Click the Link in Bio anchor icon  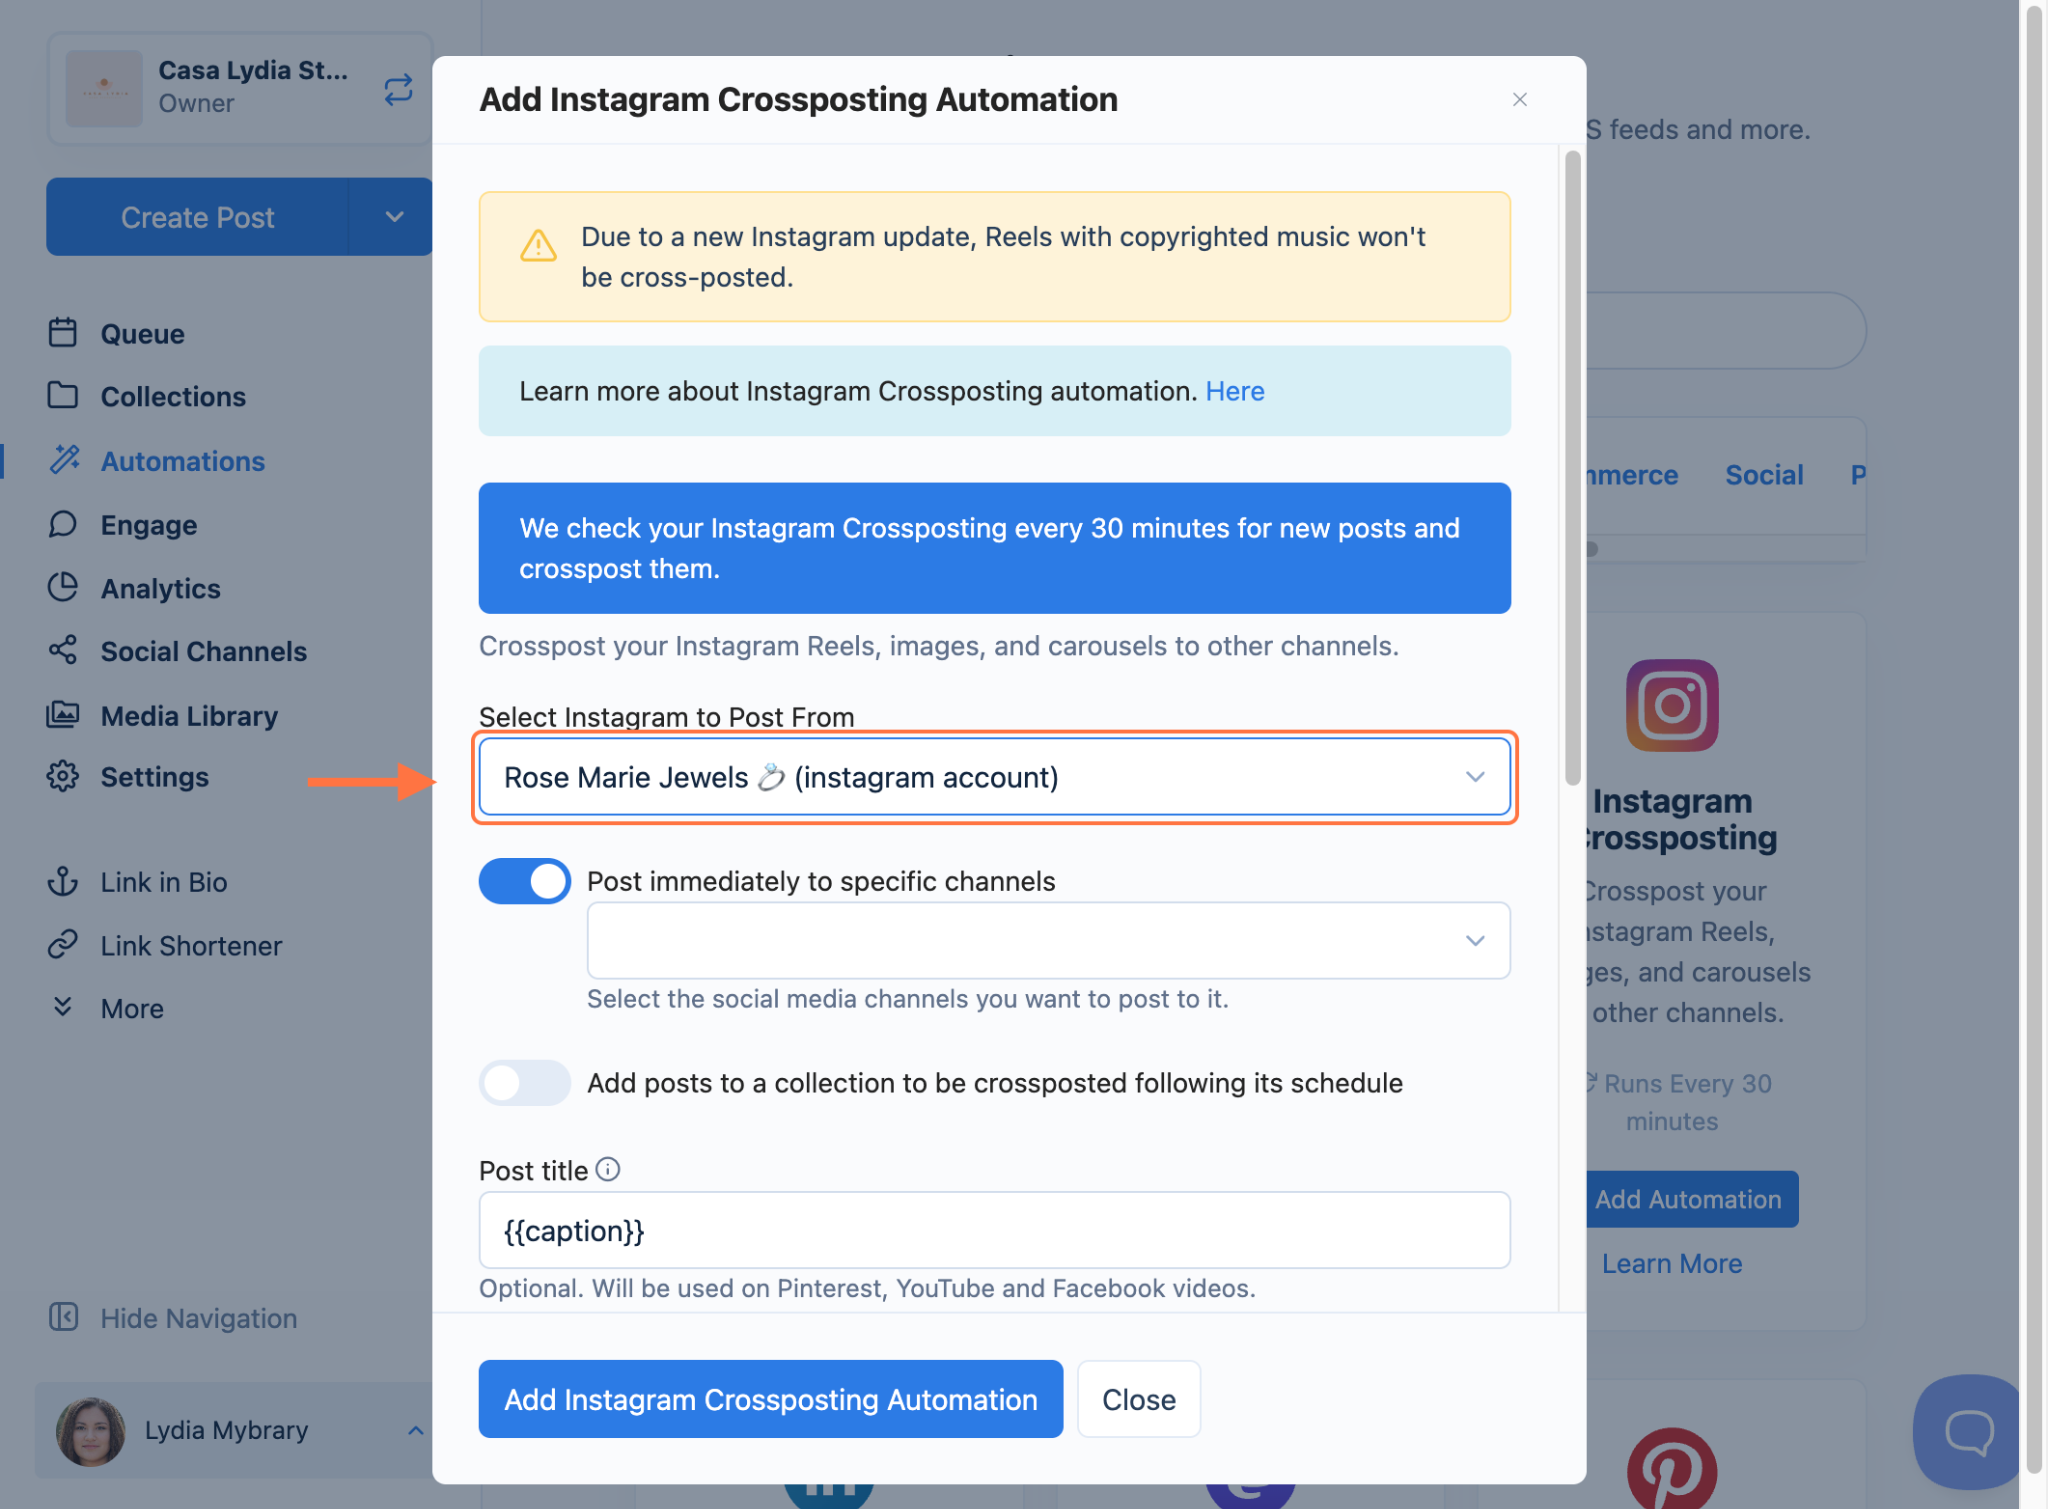tap(62, 882)
